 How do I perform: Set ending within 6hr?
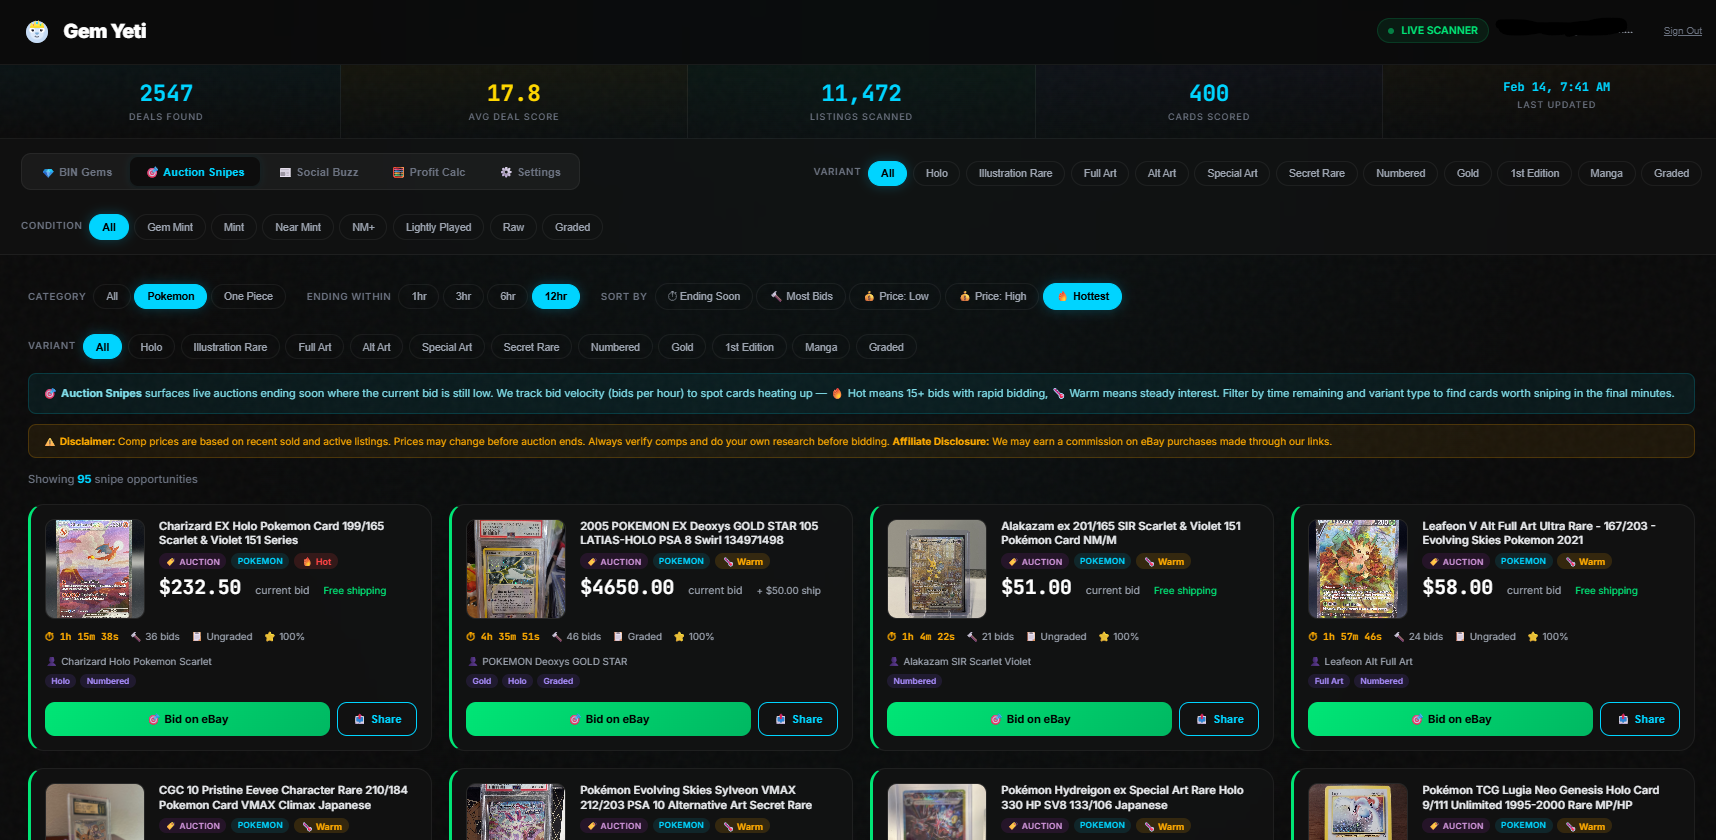(508, 296)
